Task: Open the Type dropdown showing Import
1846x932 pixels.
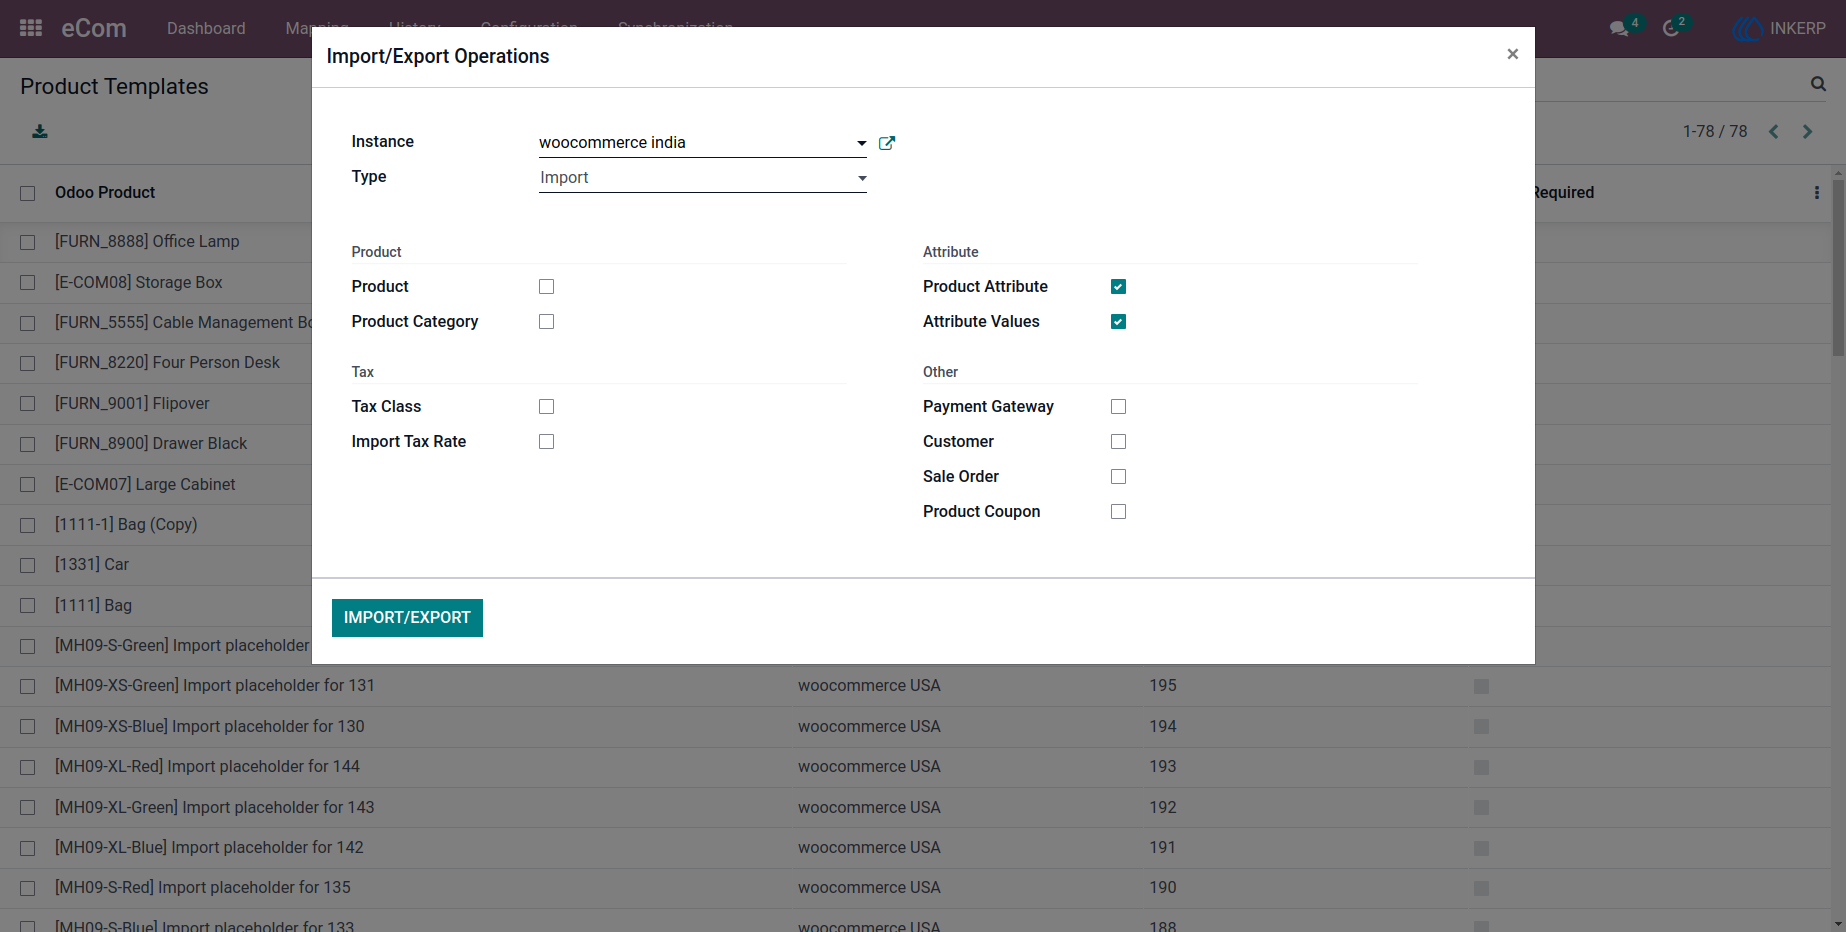Action: (702, 178)
